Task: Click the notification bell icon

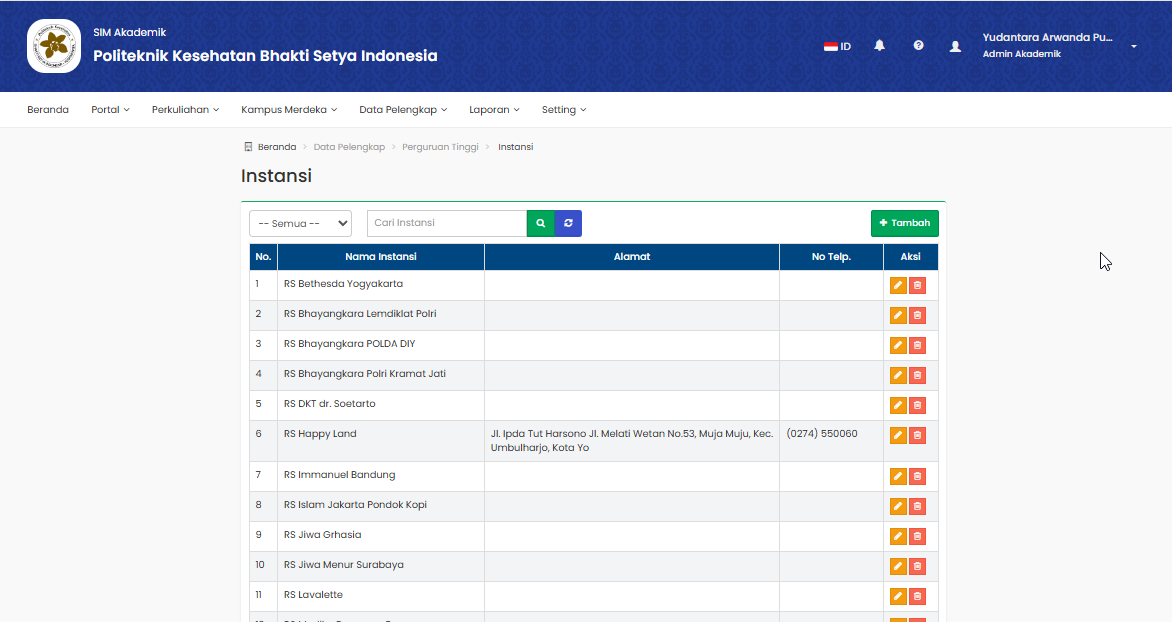Action: (x=879, y=46)
